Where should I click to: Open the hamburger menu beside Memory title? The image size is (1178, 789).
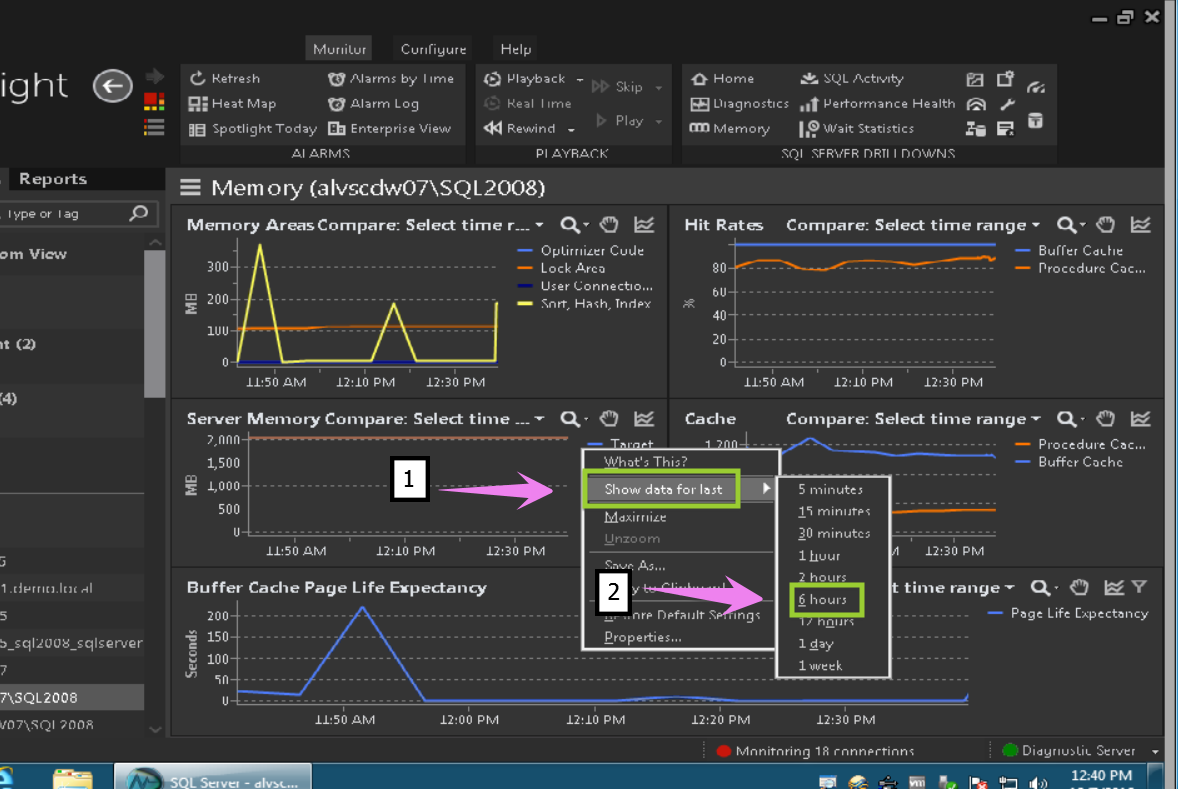click(190, 188)
